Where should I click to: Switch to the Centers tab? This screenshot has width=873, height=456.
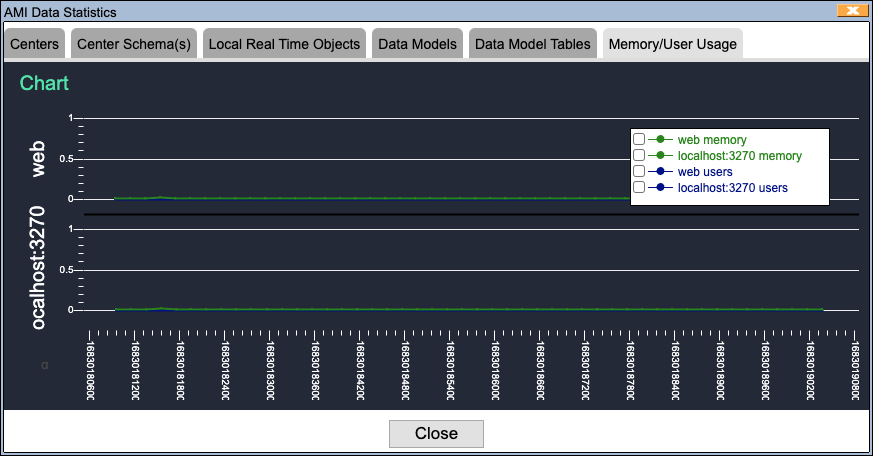[35, 44]
